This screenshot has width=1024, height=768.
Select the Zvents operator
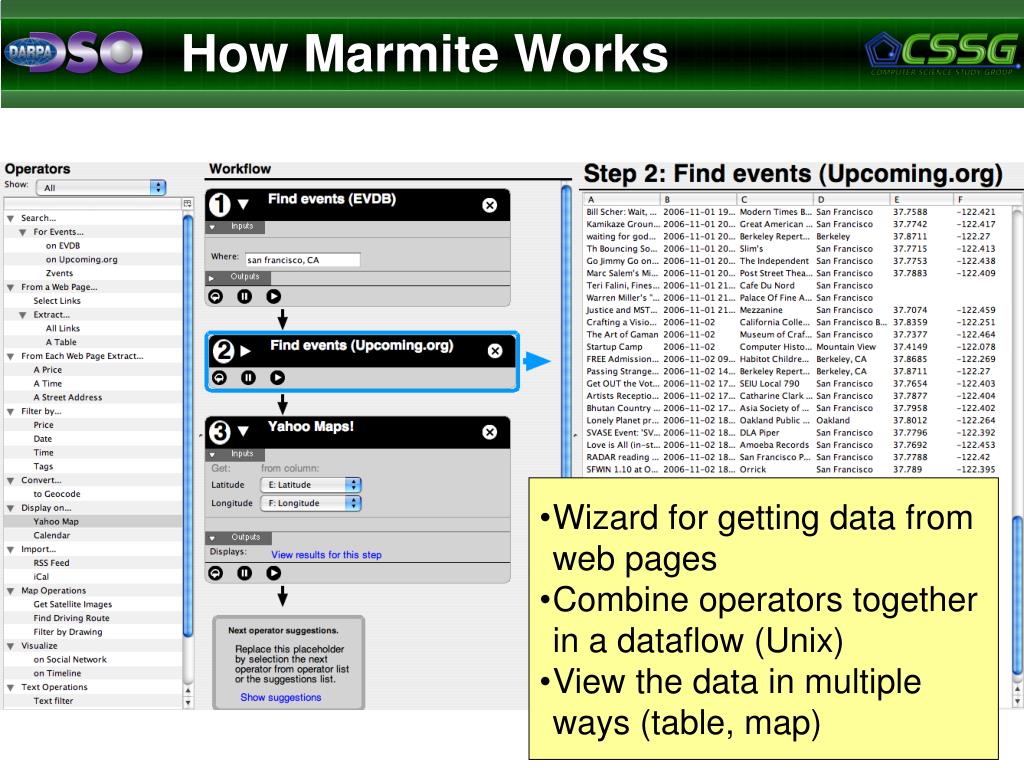pyautogui.click(x=59, y=273)
